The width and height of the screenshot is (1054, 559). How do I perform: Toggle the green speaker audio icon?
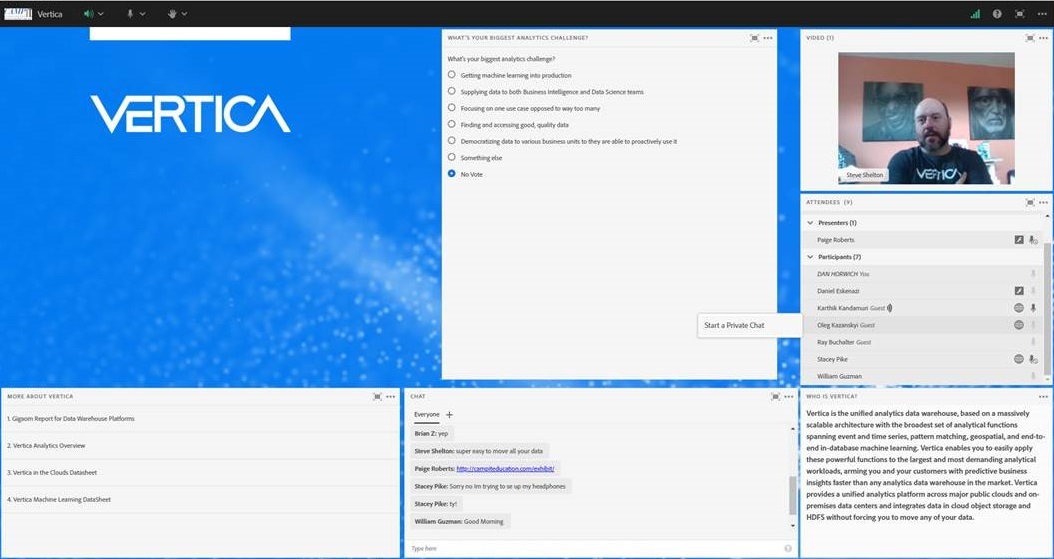tap(88, 13)
